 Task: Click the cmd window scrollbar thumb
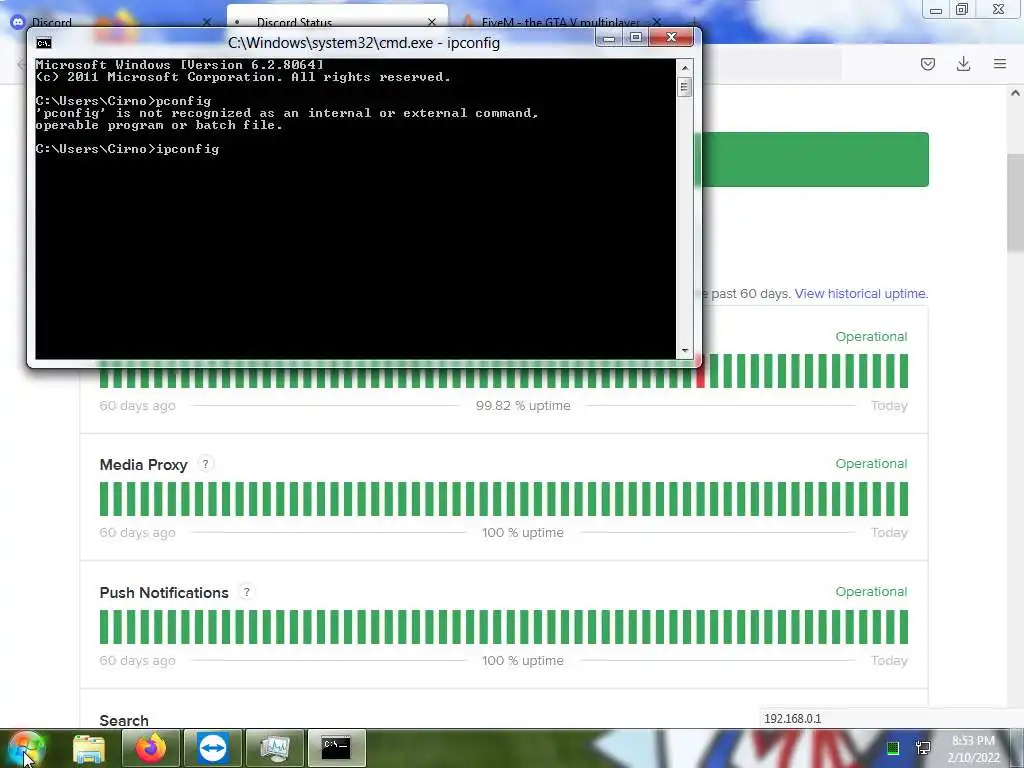(x=684, y=86)
